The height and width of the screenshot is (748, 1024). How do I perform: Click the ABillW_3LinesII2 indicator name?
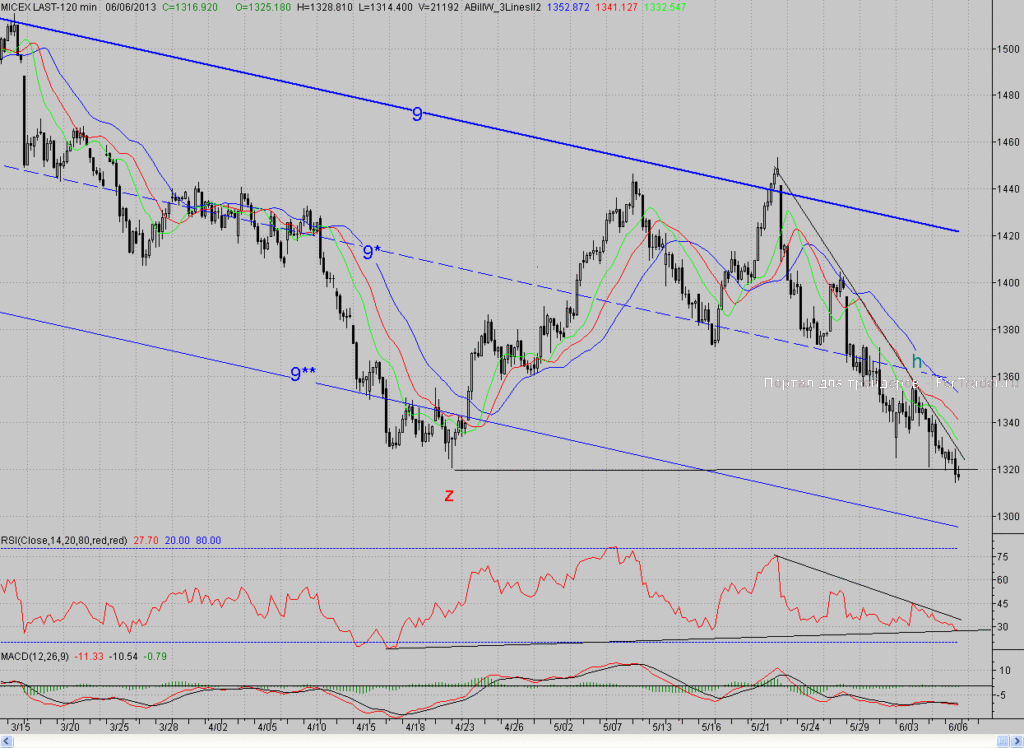point(503,7)
